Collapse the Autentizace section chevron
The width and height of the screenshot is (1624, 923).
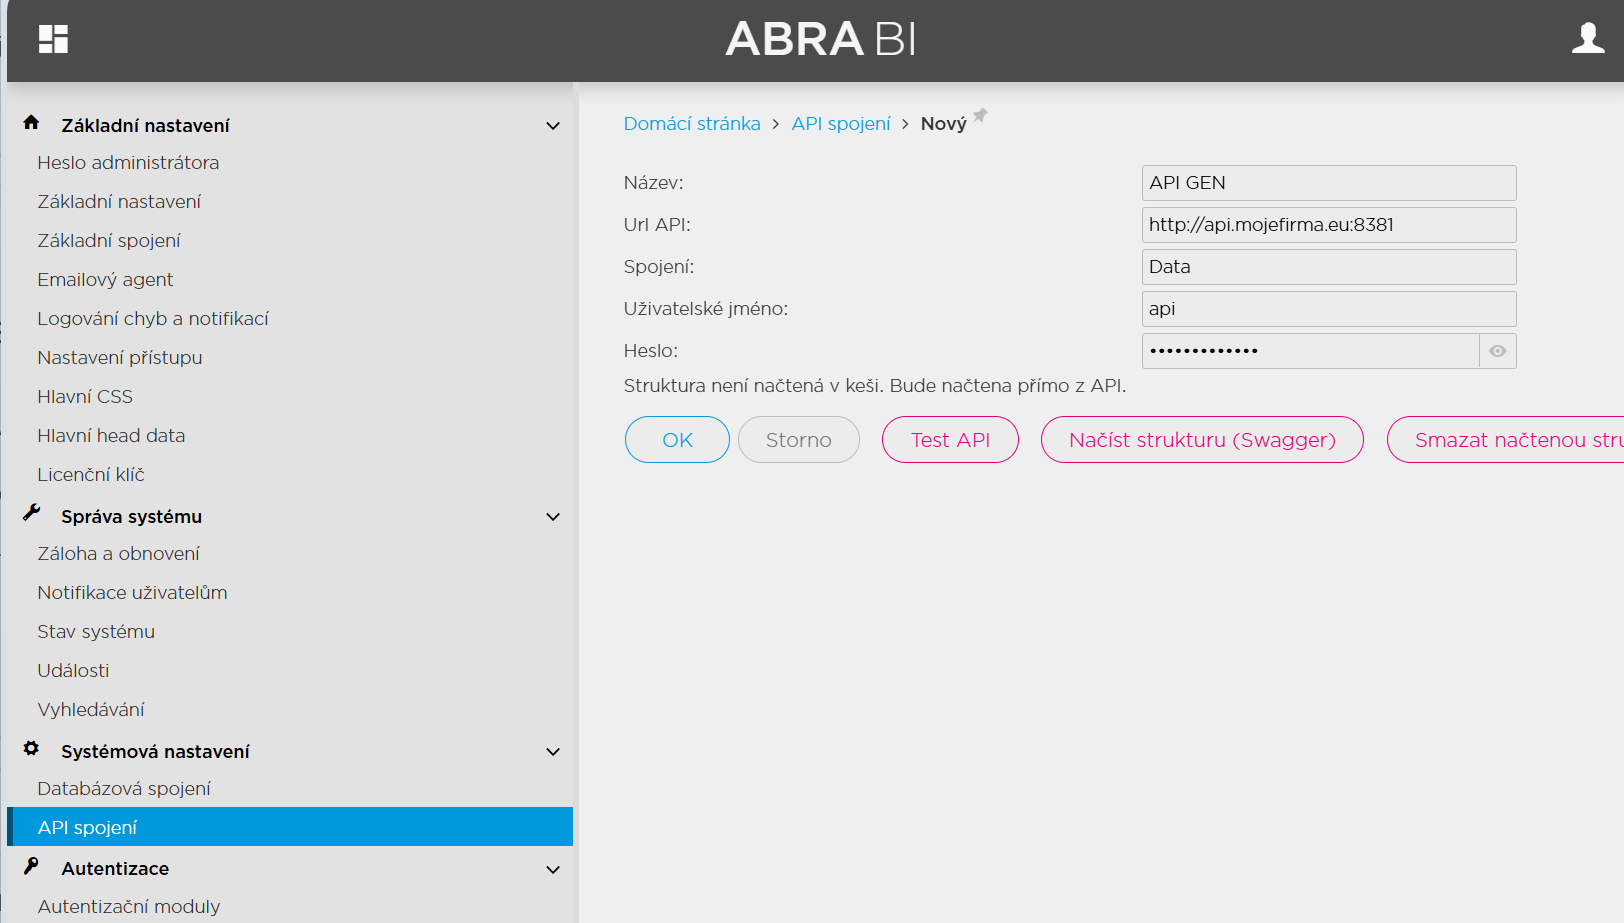pos(552,870)
